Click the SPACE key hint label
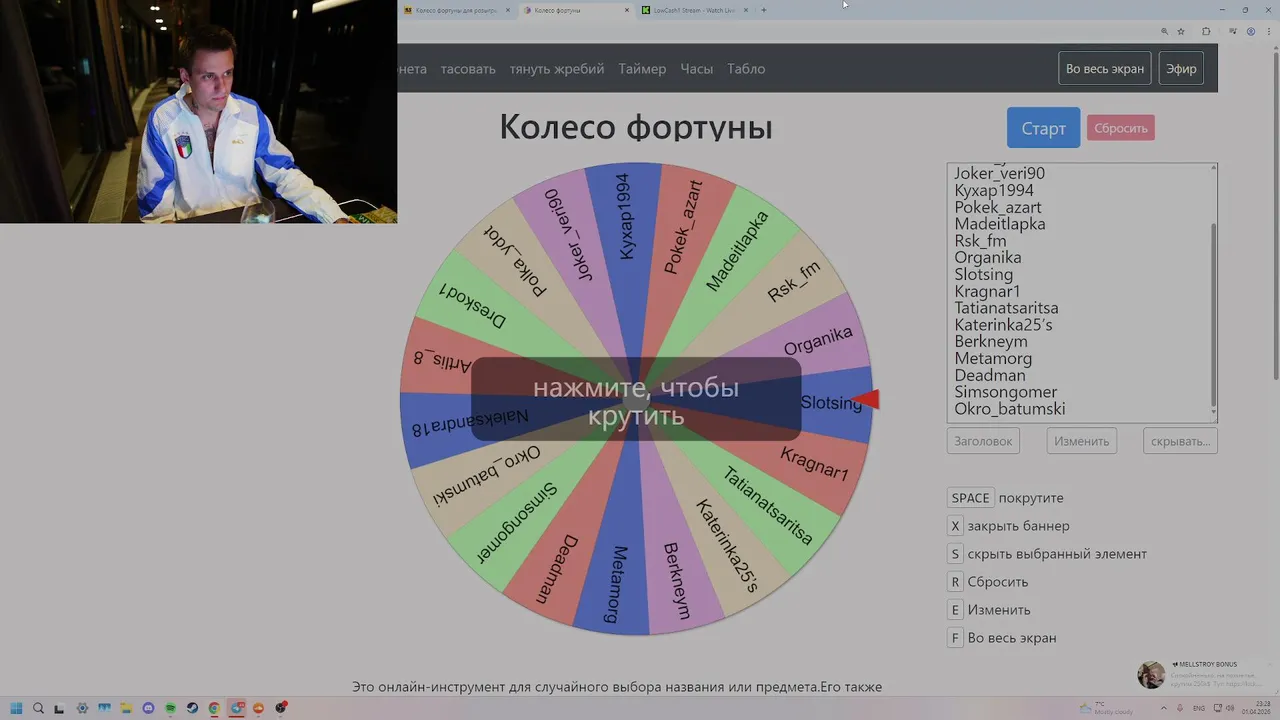1280x720 pixels. click(x=970, y=498)
